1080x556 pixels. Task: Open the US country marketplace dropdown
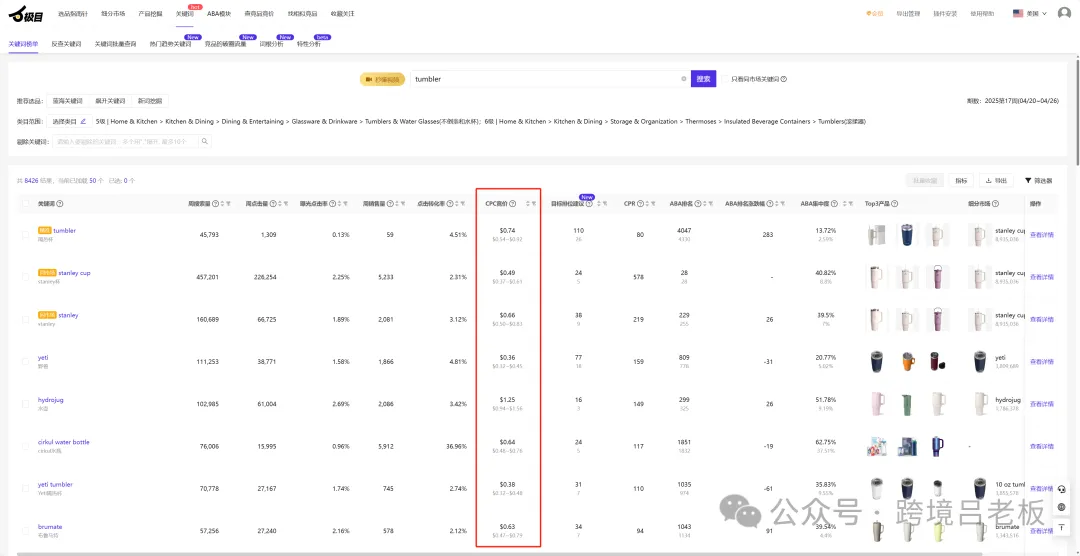[1030, 13]
